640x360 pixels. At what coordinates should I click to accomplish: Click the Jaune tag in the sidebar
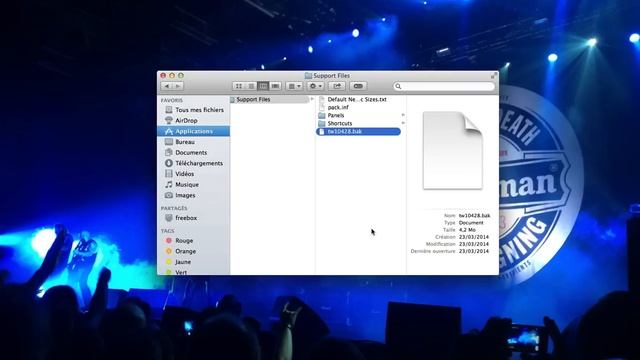[193, 262]
